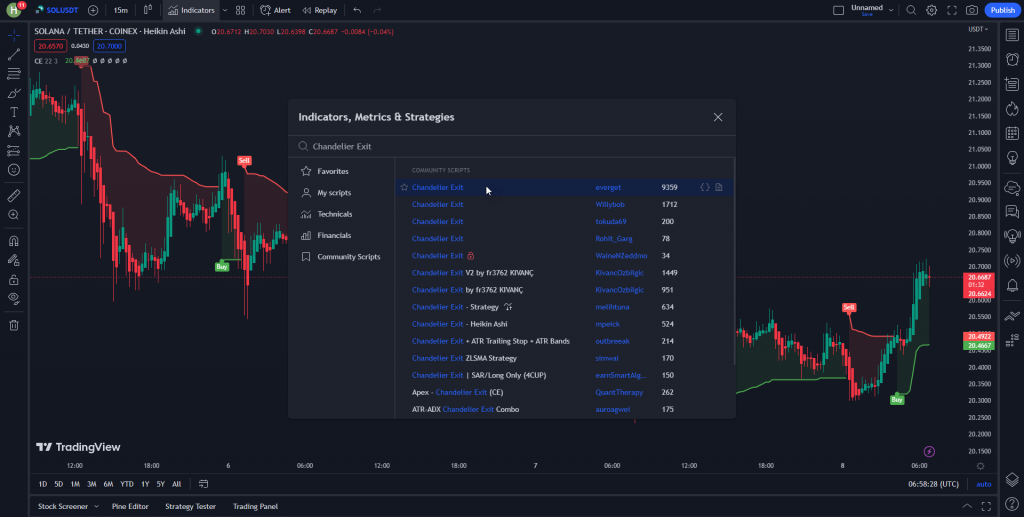Expand Stock Screener dropdown arrow
This screenshot has width=1024, height=517.
96,507
